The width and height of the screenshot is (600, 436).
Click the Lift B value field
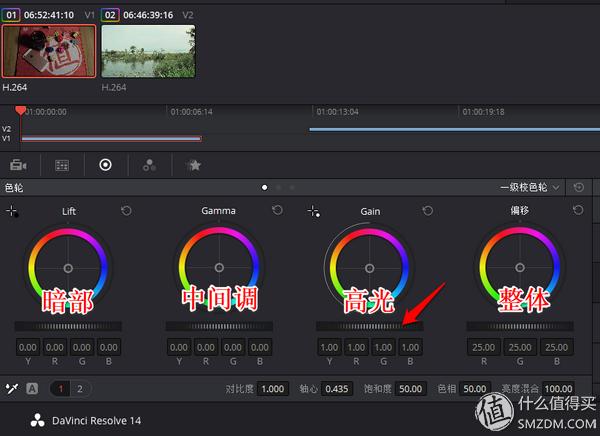109,347
